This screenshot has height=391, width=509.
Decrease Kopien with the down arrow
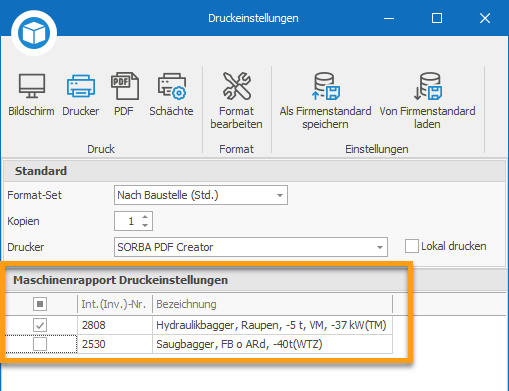coord(145,225)
